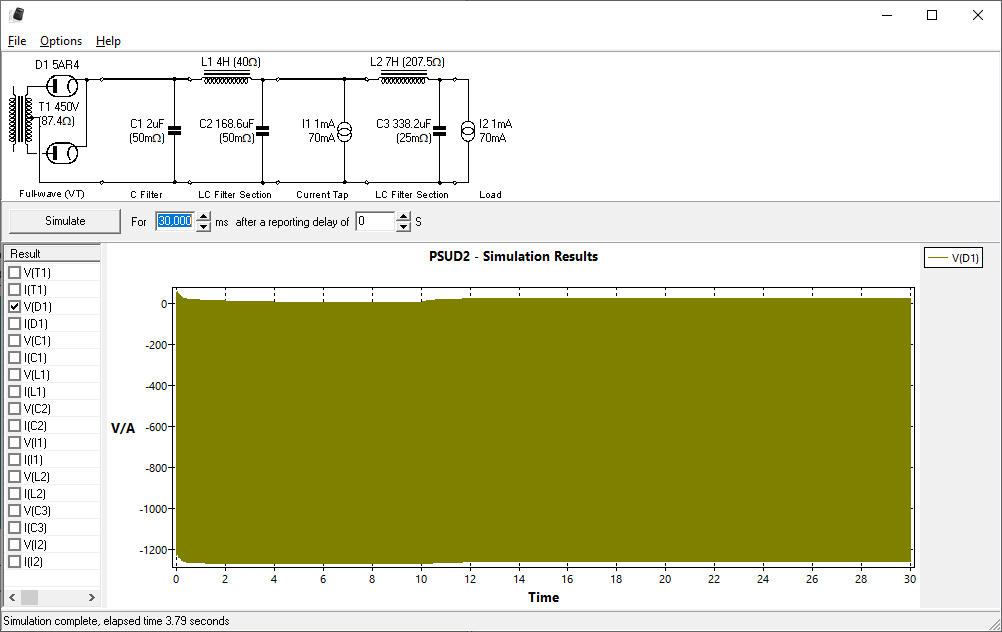Image resolution: width=1002 pixels, height=632 pixels.
Task: Uncheck the V(D1) result trace
Action: click(x=15, y=306)
